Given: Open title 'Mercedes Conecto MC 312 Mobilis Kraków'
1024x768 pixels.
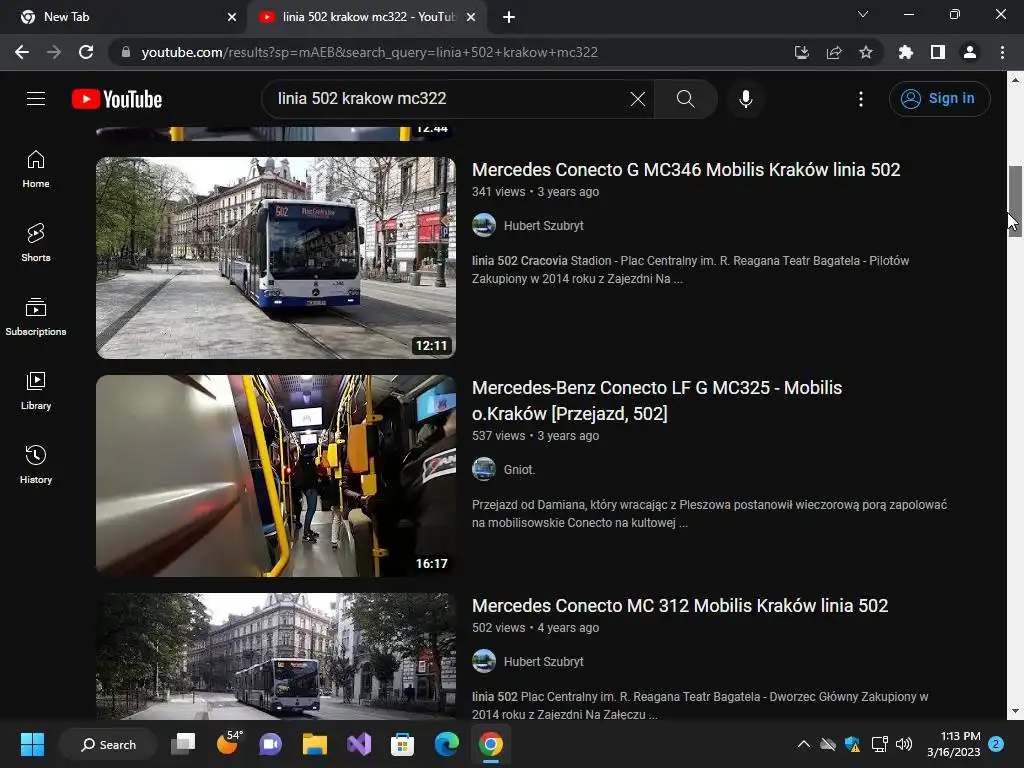Looking at the screenshot, I should pos(680,606).
